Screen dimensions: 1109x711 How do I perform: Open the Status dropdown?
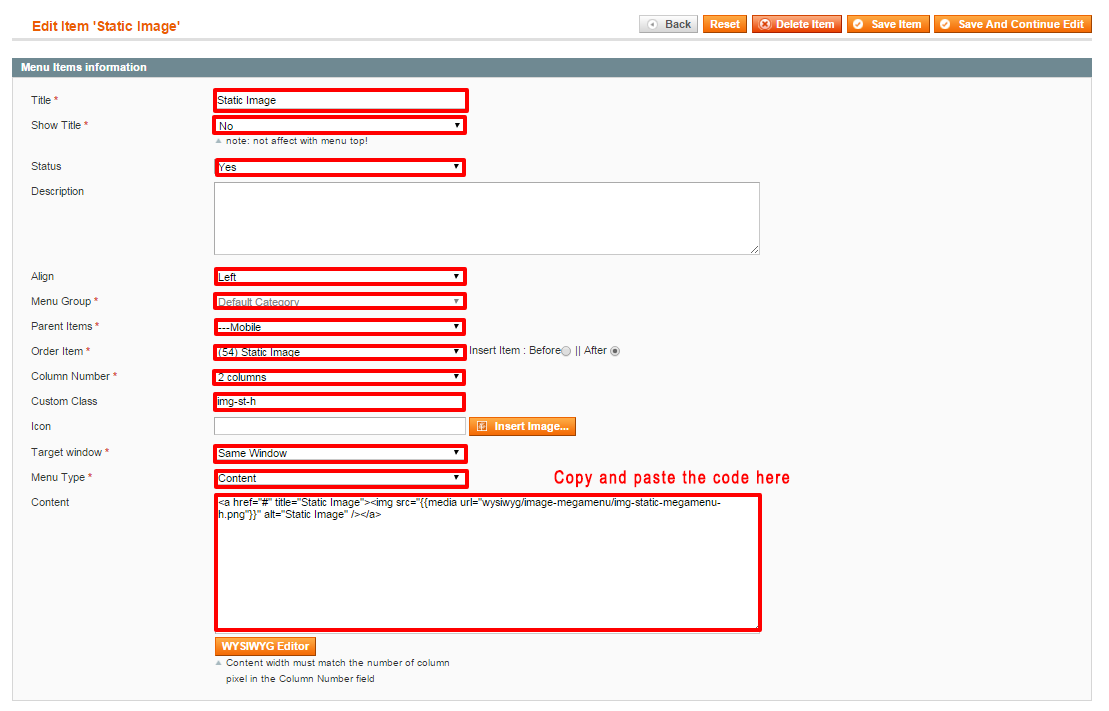pos(339,167)
